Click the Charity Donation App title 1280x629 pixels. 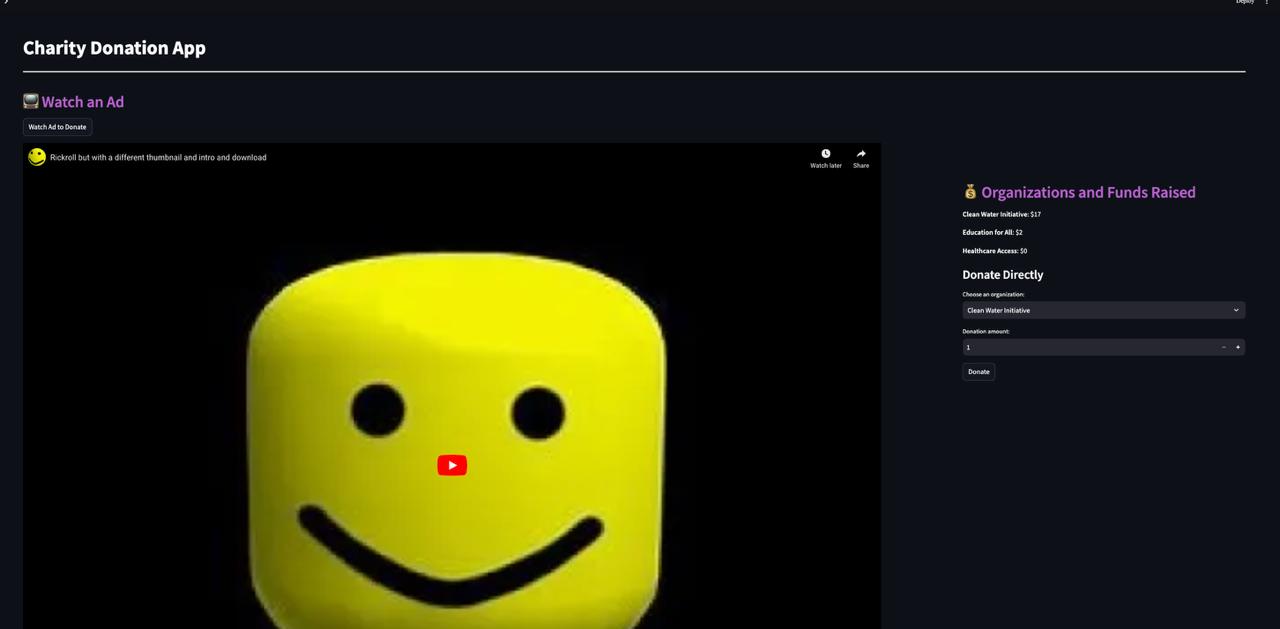(114, 48)
